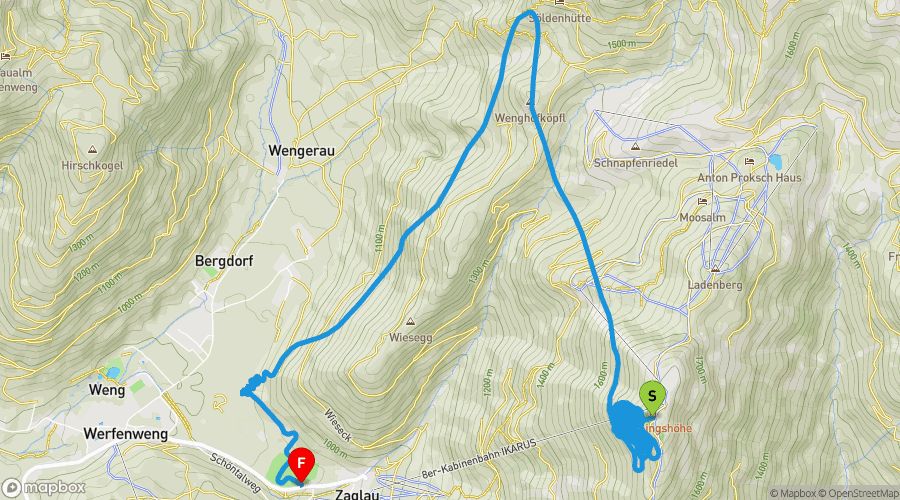Click the Anton Proksch Haus hut icon

pyautogui.click(x=749, y=162)
